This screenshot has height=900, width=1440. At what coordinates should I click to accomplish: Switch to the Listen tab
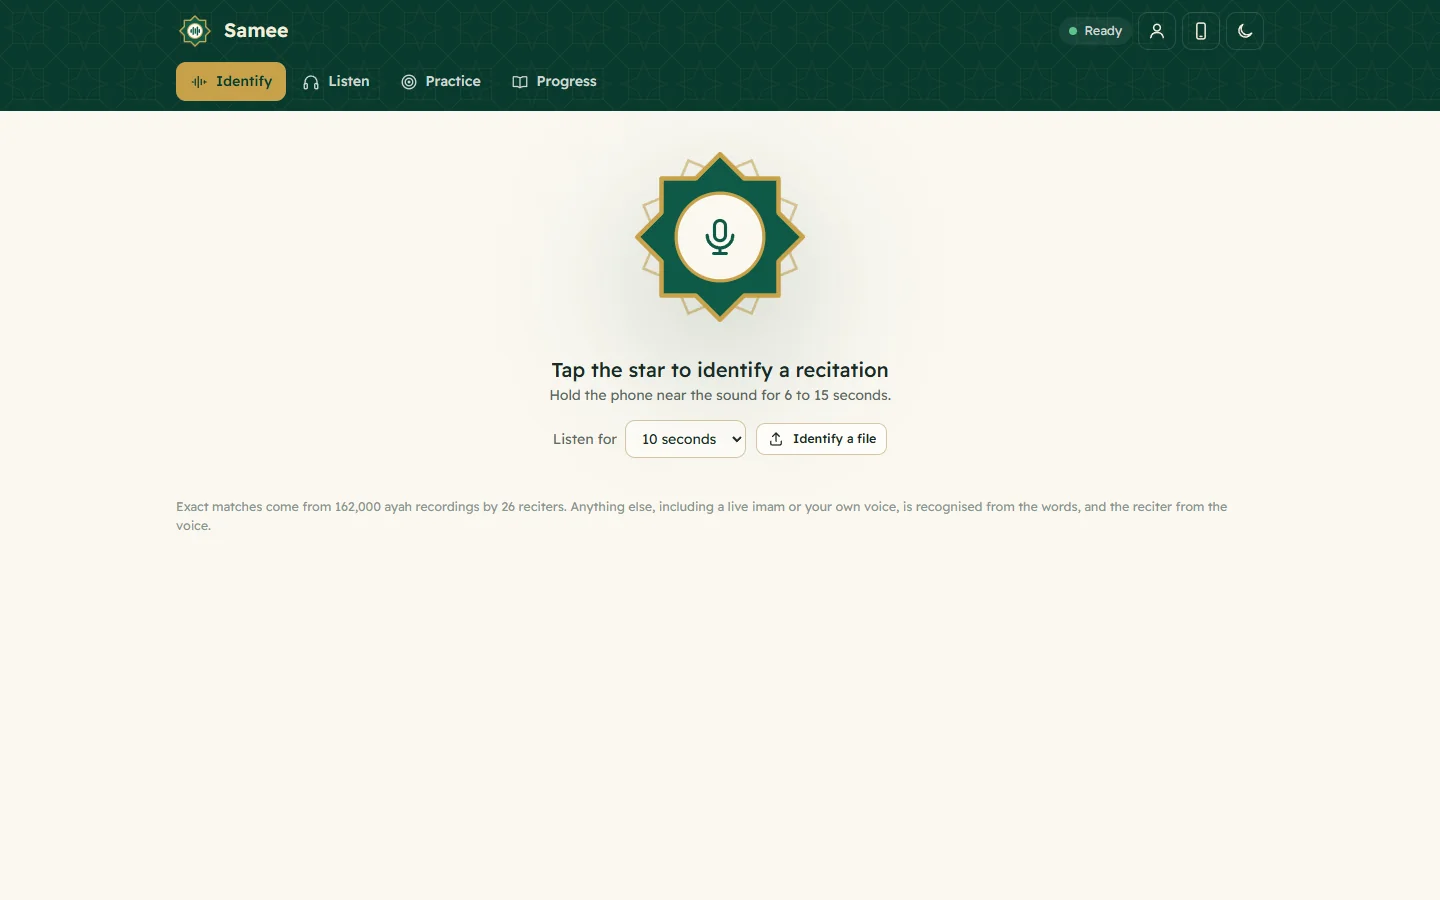pyautogui.click(x=336, y=82)
